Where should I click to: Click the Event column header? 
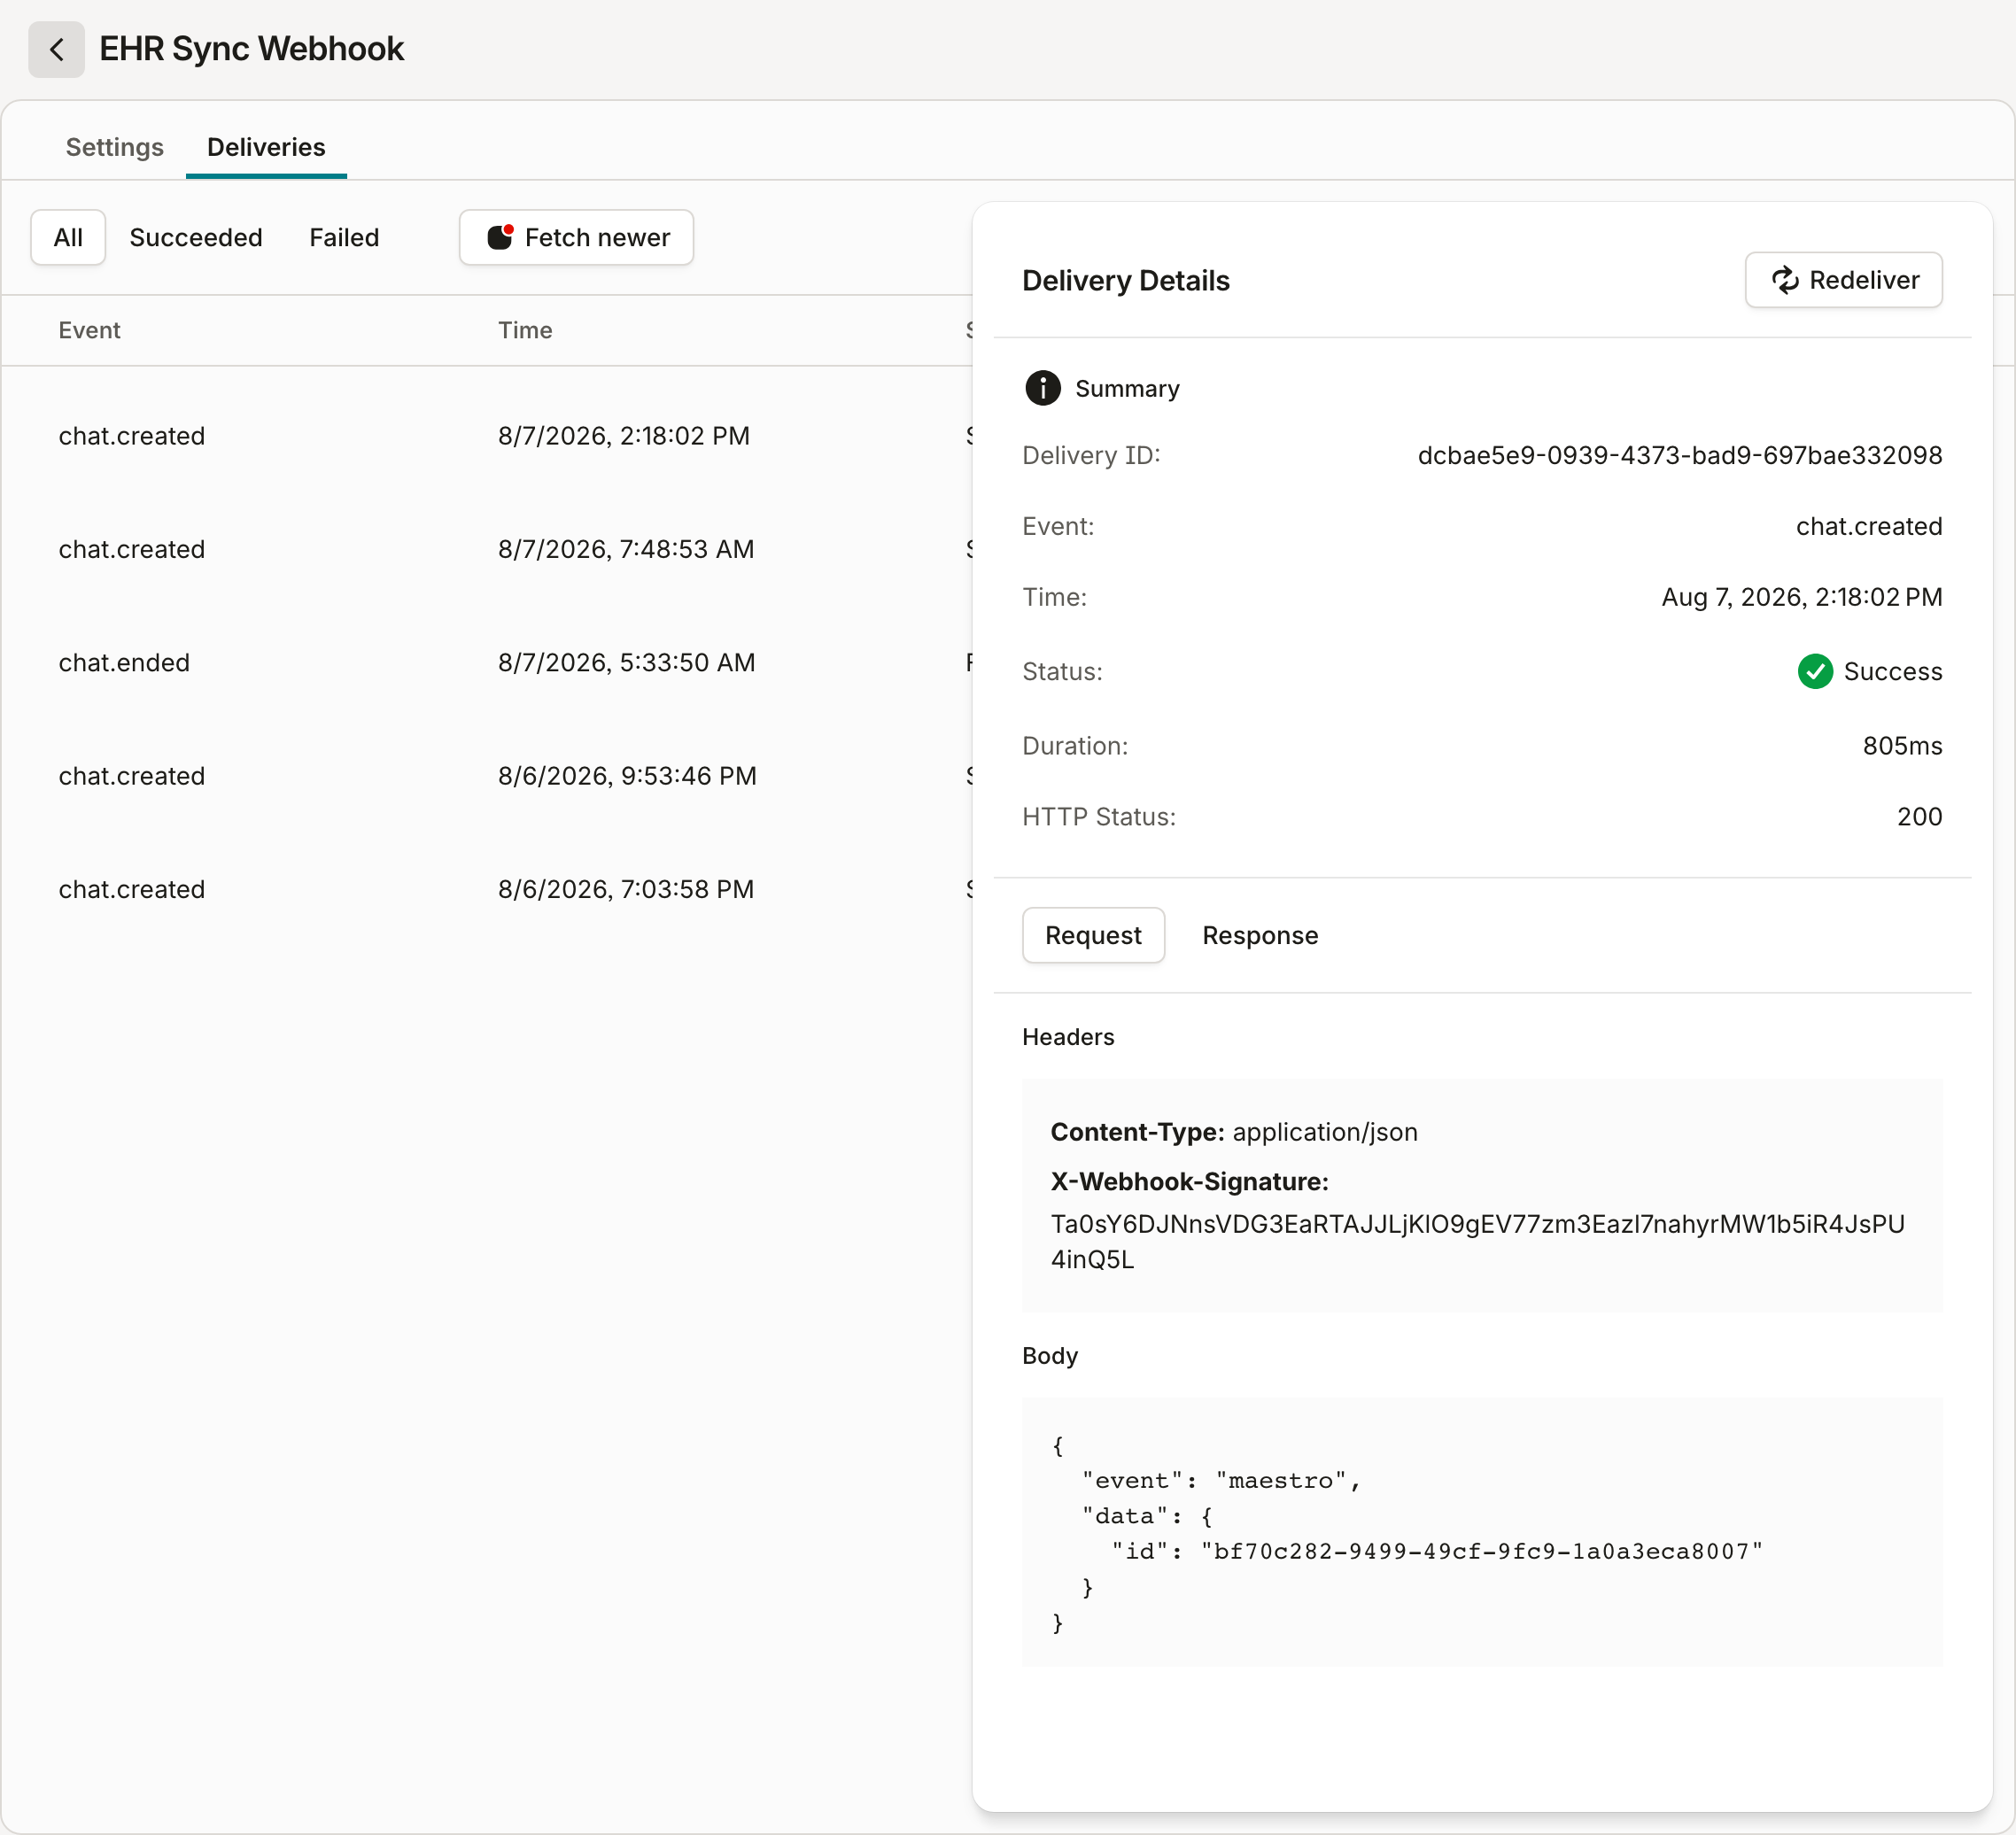89,330
